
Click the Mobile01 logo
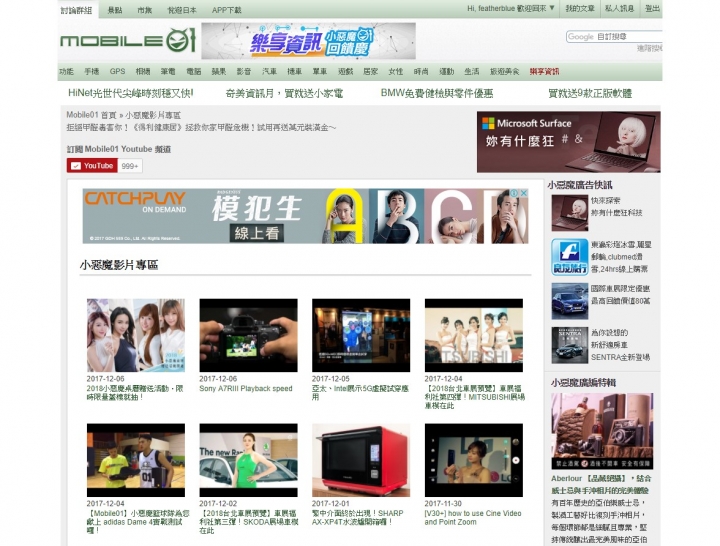128,40
